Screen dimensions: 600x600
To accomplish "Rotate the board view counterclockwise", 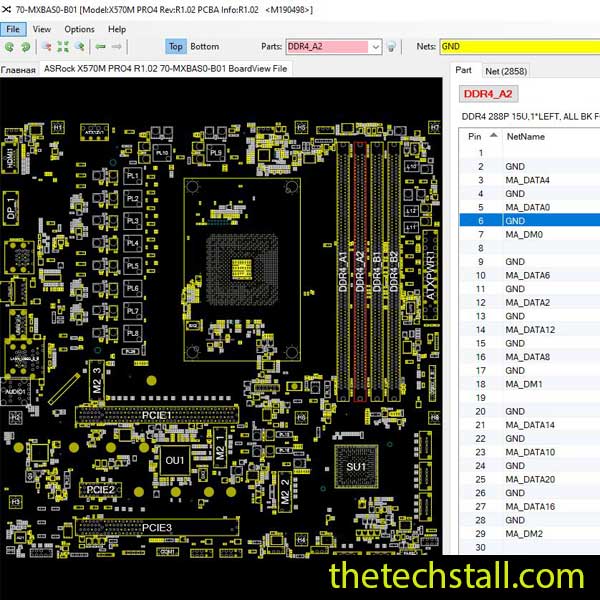I will (10, 47).
